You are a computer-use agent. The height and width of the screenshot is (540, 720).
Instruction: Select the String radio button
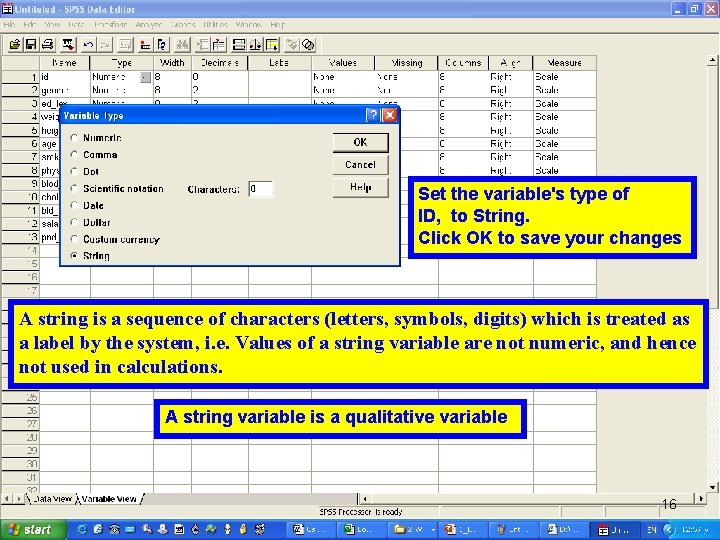pos(74,256)
